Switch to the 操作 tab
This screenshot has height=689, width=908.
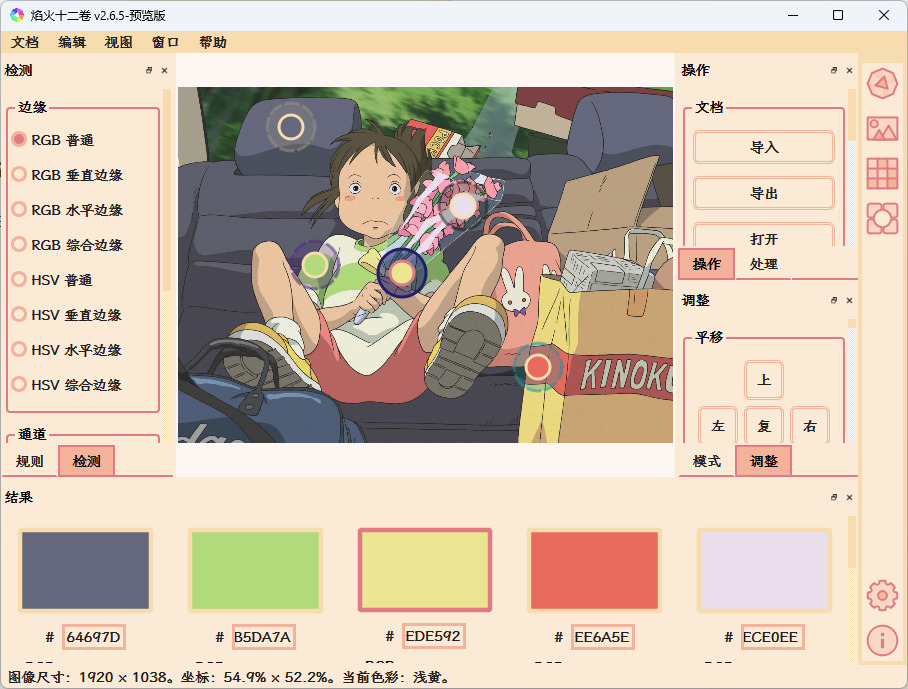[706, 264]
